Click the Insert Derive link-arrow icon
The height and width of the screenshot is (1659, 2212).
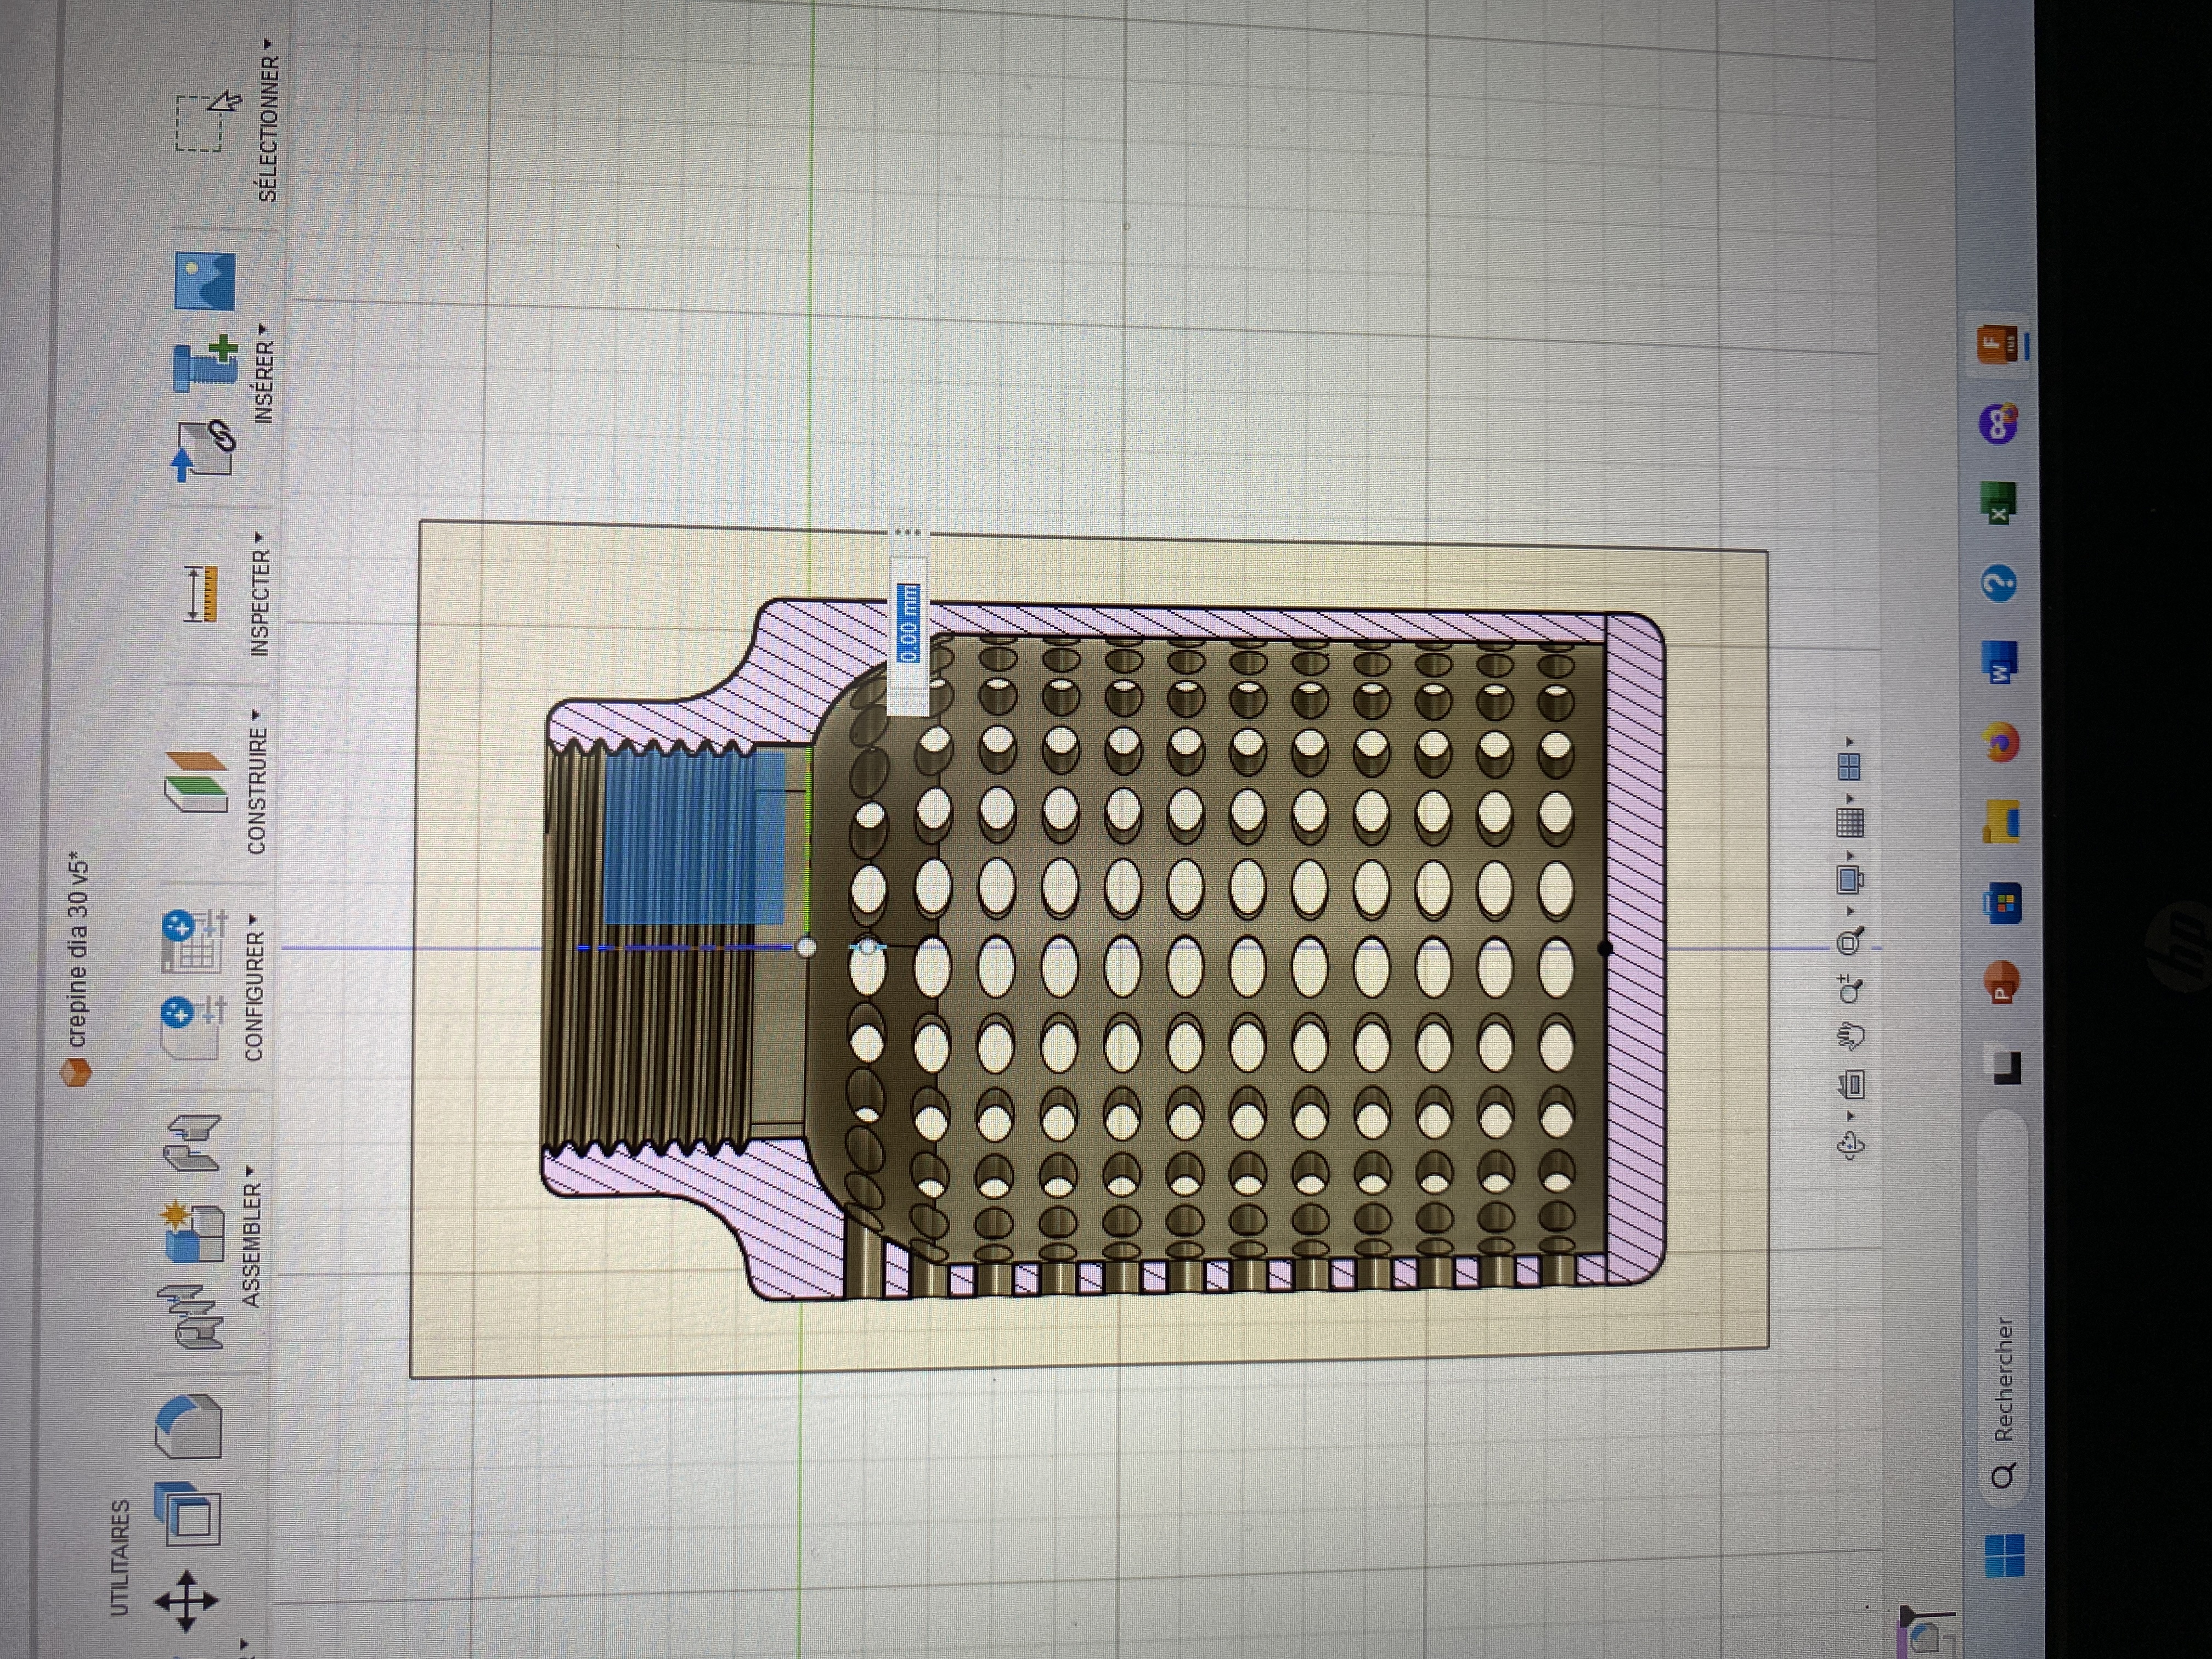[x=204, y=450]
